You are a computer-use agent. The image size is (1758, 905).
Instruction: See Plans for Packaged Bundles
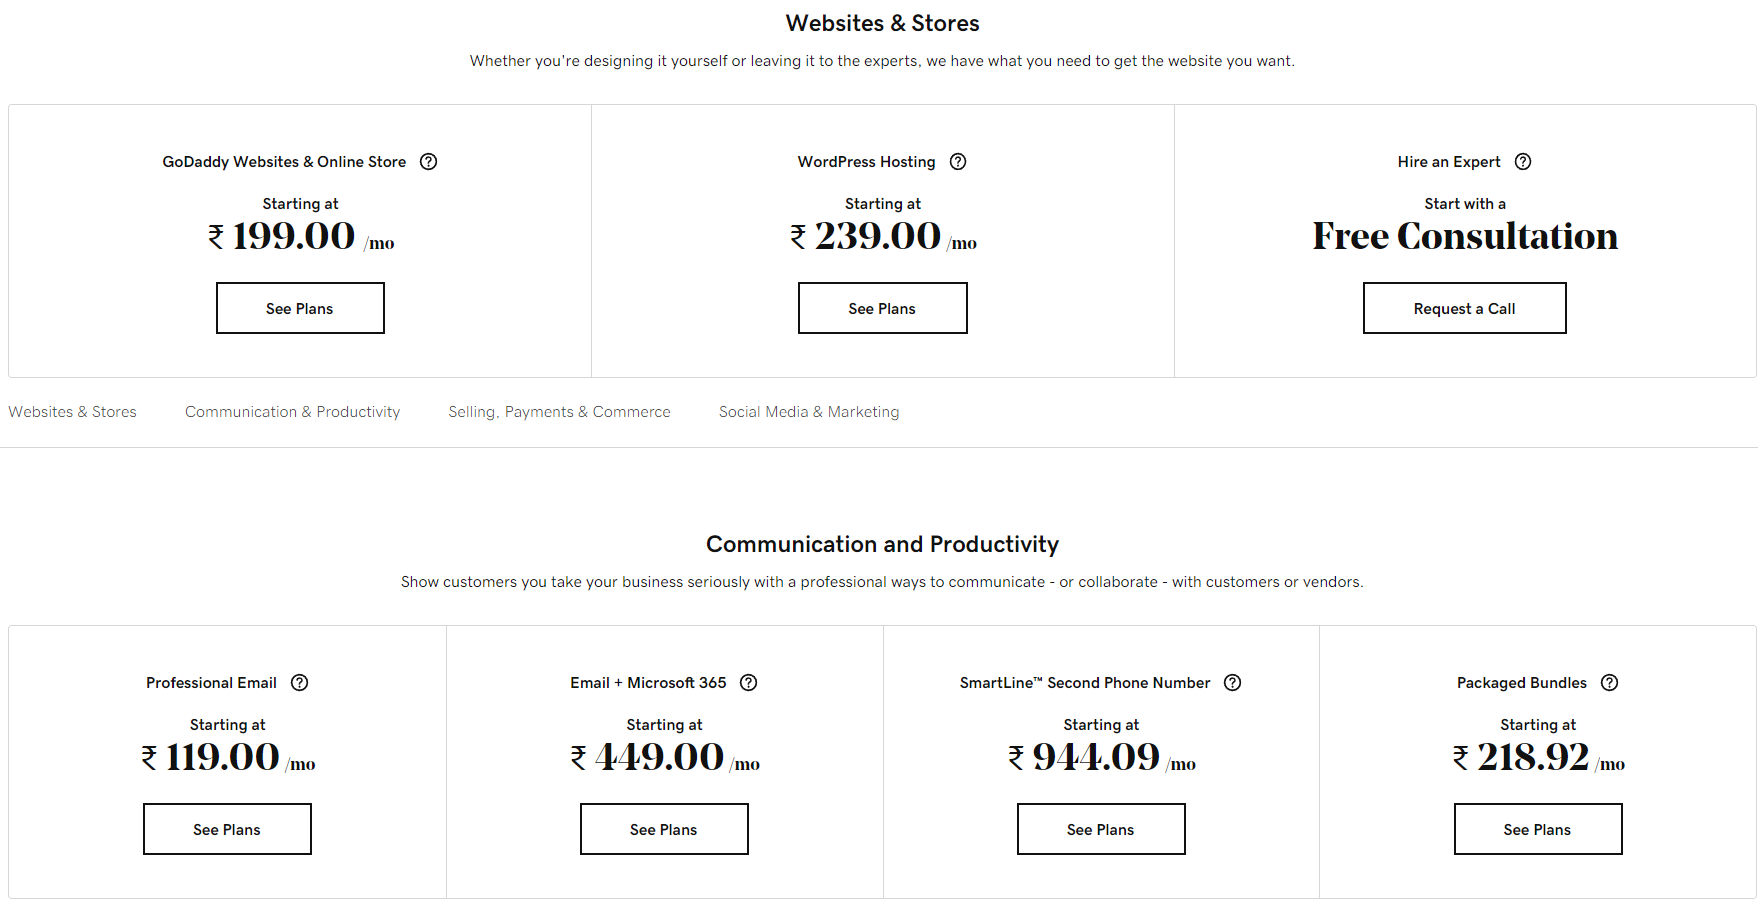1538,829
